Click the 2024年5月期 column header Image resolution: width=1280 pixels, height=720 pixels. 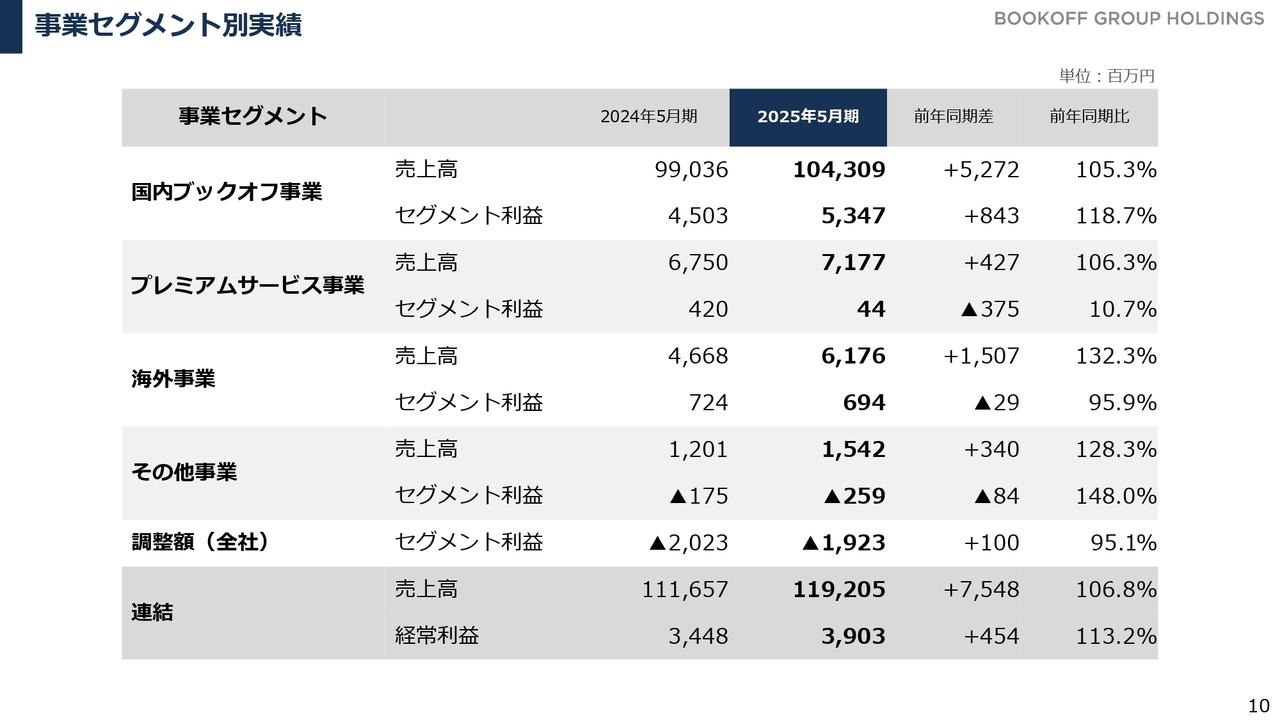[649, 117]
